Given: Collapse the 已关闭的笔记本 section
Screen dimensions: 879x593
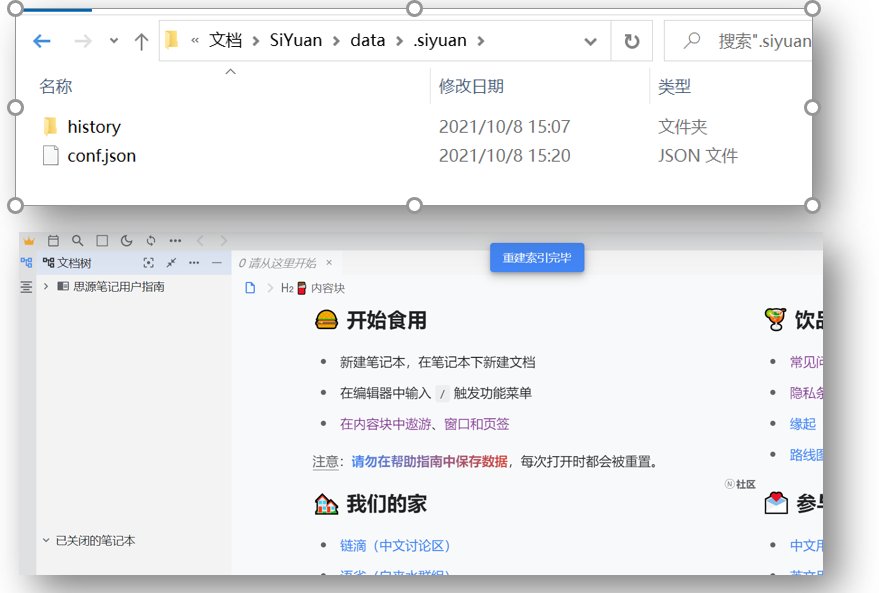Looking at the screenshot, I should [46, 540].
